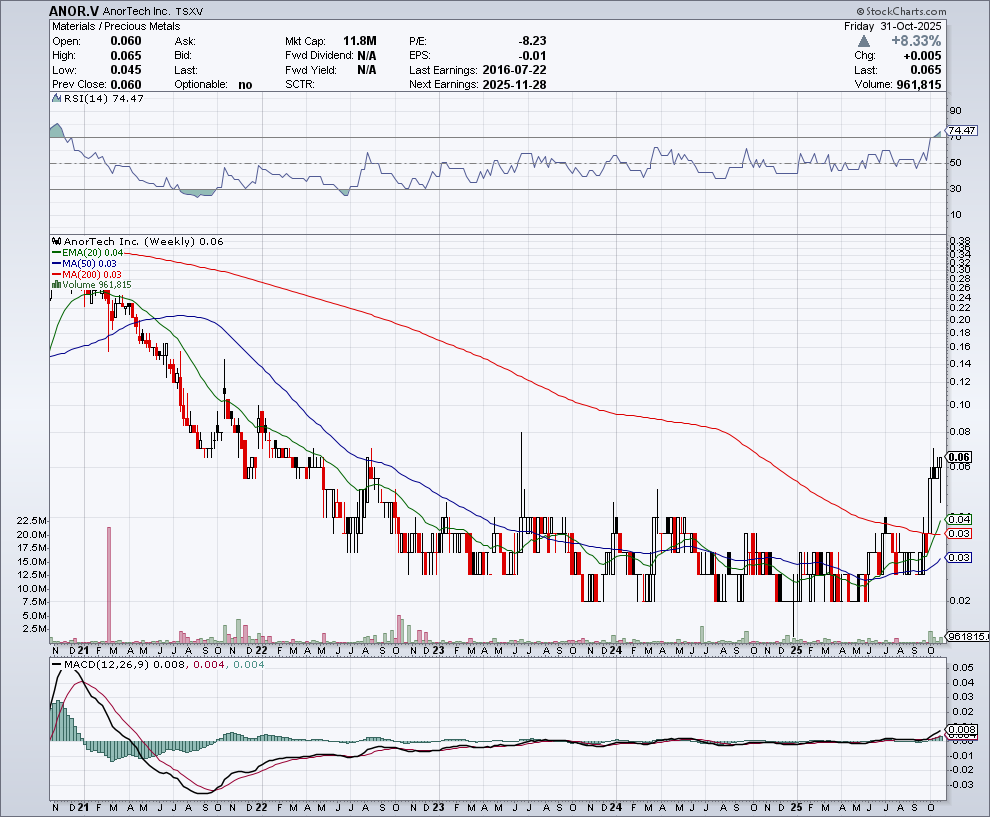Image resolution: width=990 pixels, height=817 pixels.
Task: Click the blue MA(50) legend line marker
Action: tap(56, 263)
